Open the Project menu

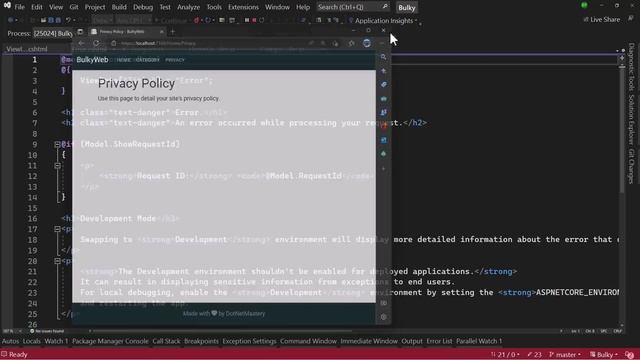pos(95,7)
